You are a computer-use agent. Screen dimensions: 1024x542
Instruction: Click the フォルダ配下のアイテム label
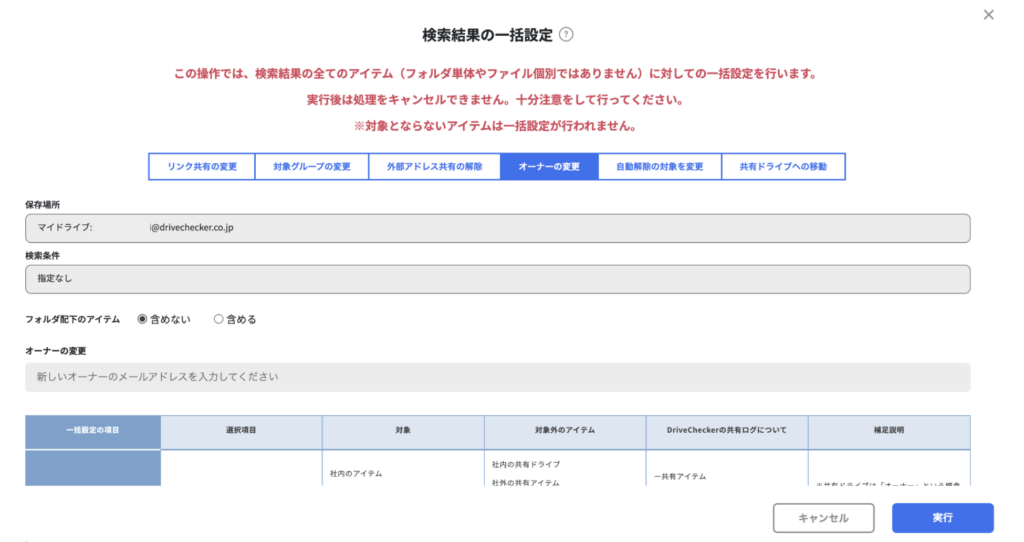tap(72, 319)
